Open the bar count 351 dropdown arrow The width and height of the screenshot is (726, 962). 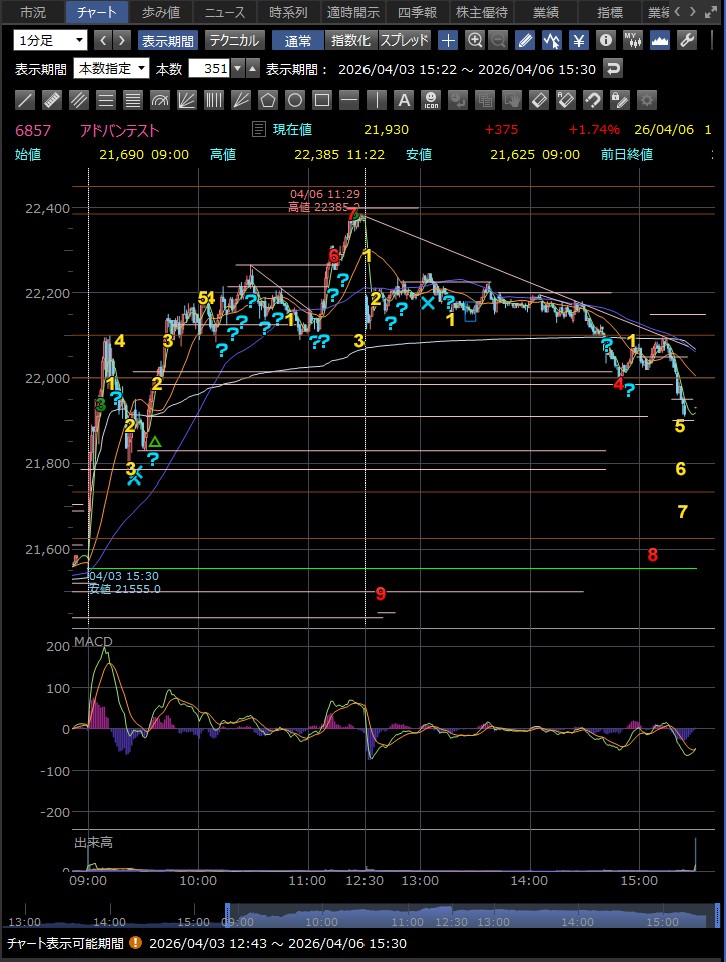pos(237,69)
